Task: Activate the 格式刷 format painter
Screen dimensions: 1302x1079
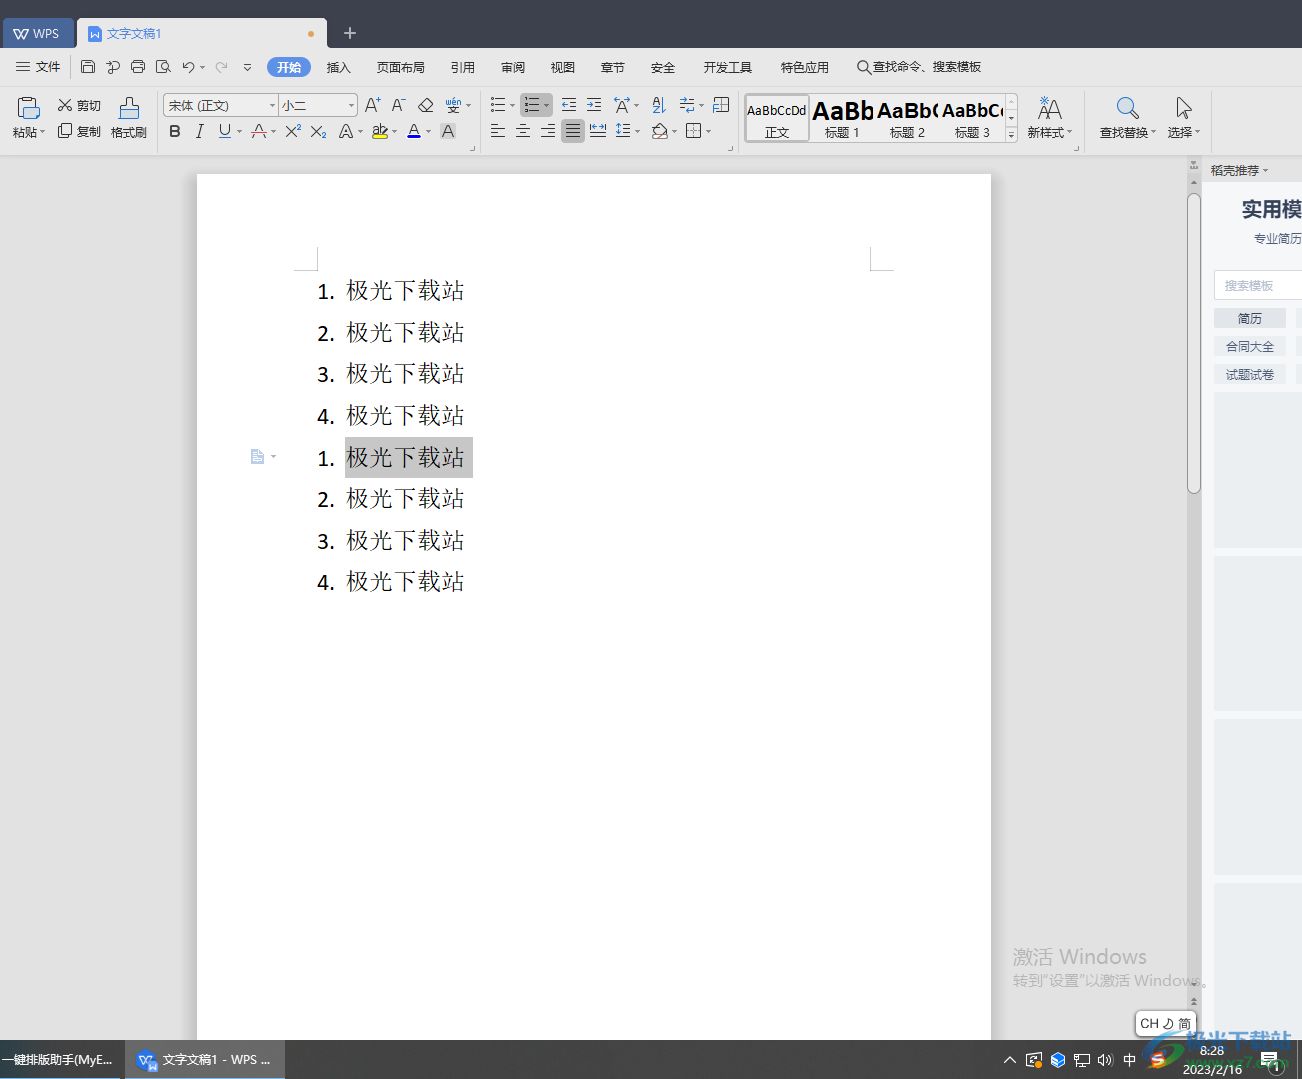Action: pyautogui.click(x=129, y=118)
